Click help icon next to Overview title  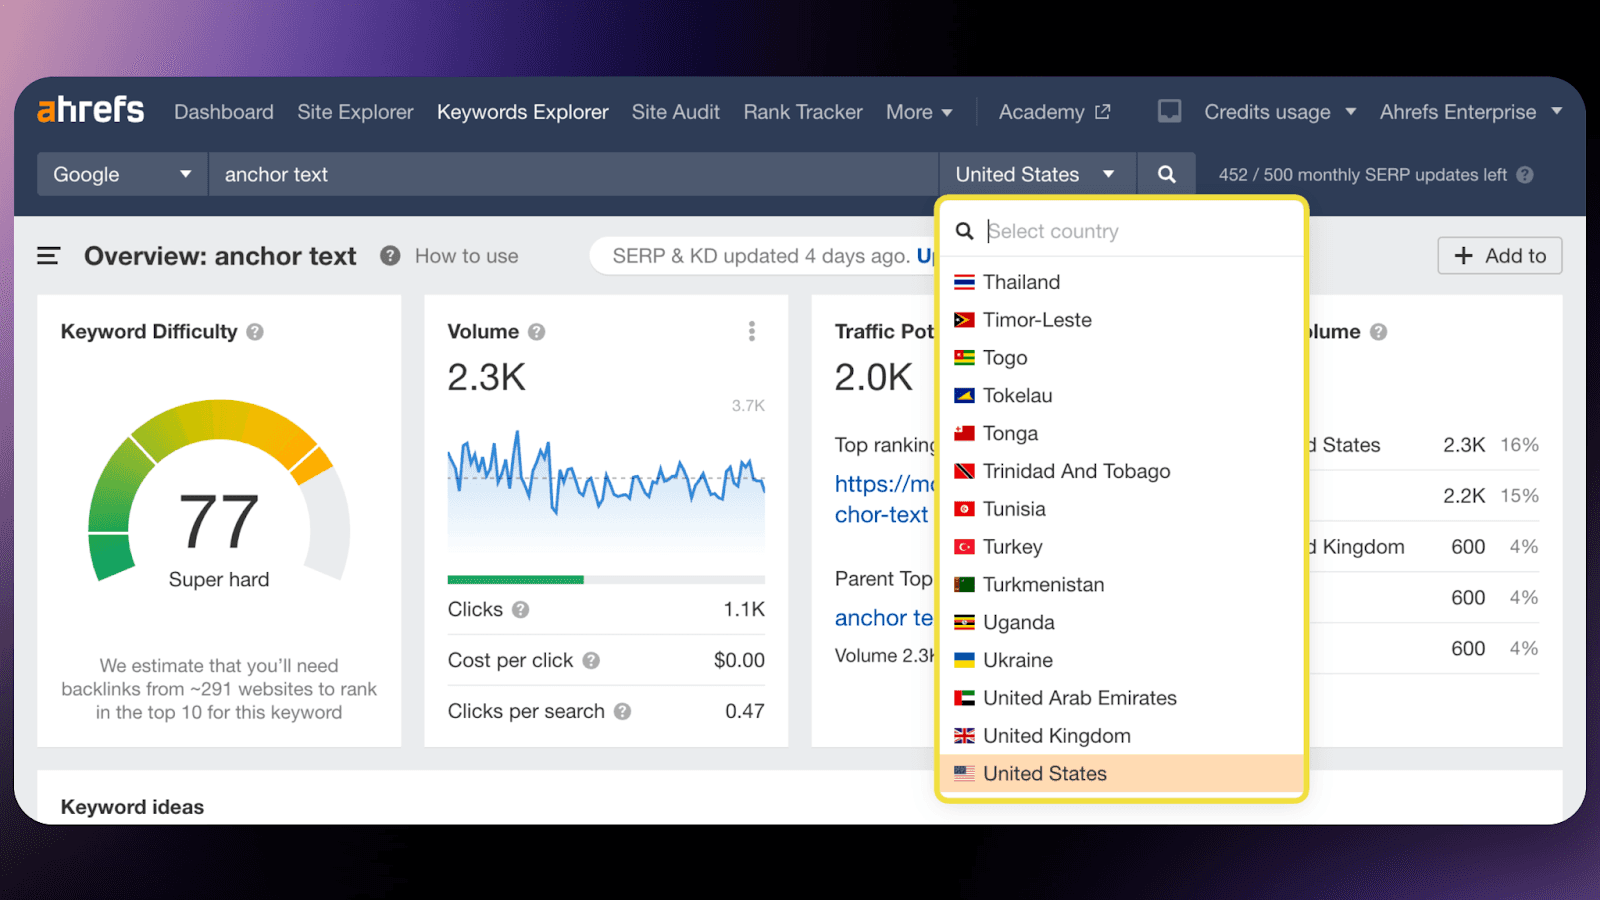pos(390,256)
